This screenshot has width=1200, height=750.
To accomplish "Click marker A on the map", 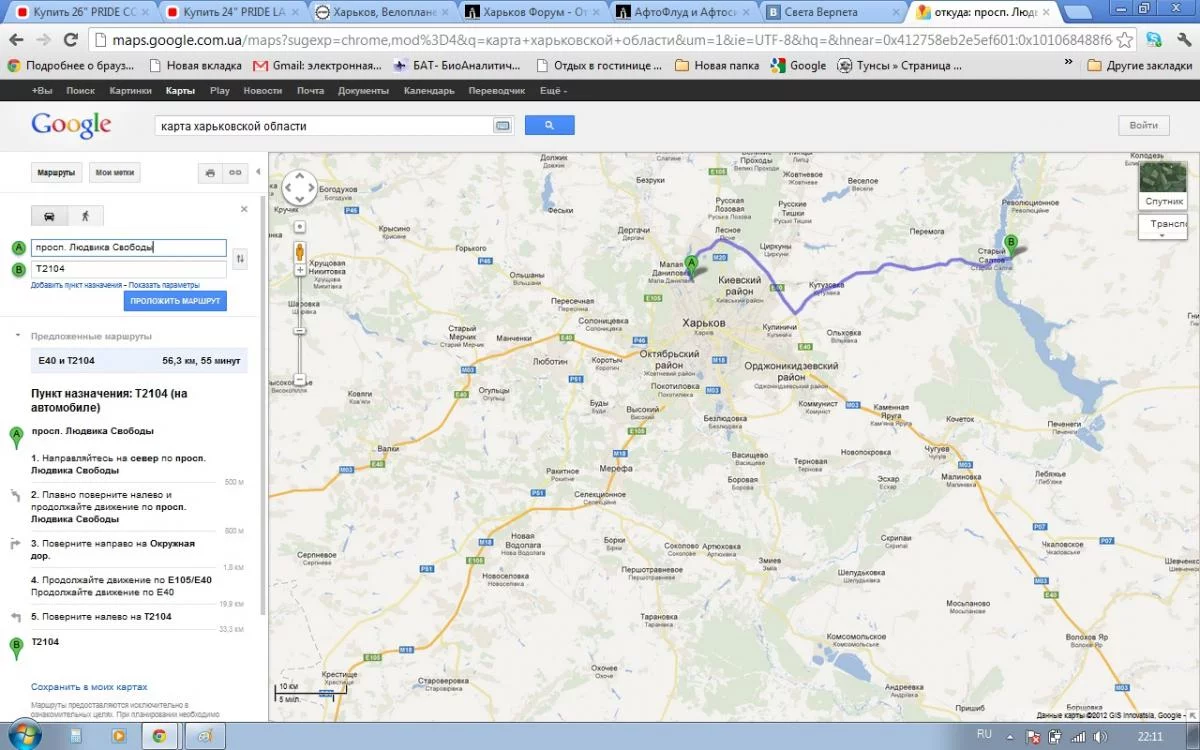I will 690,266.
